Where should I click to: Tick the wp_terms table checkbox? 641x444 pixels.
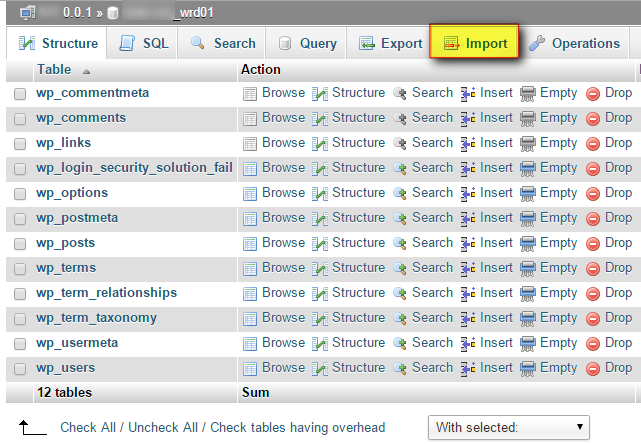[20, 268]
